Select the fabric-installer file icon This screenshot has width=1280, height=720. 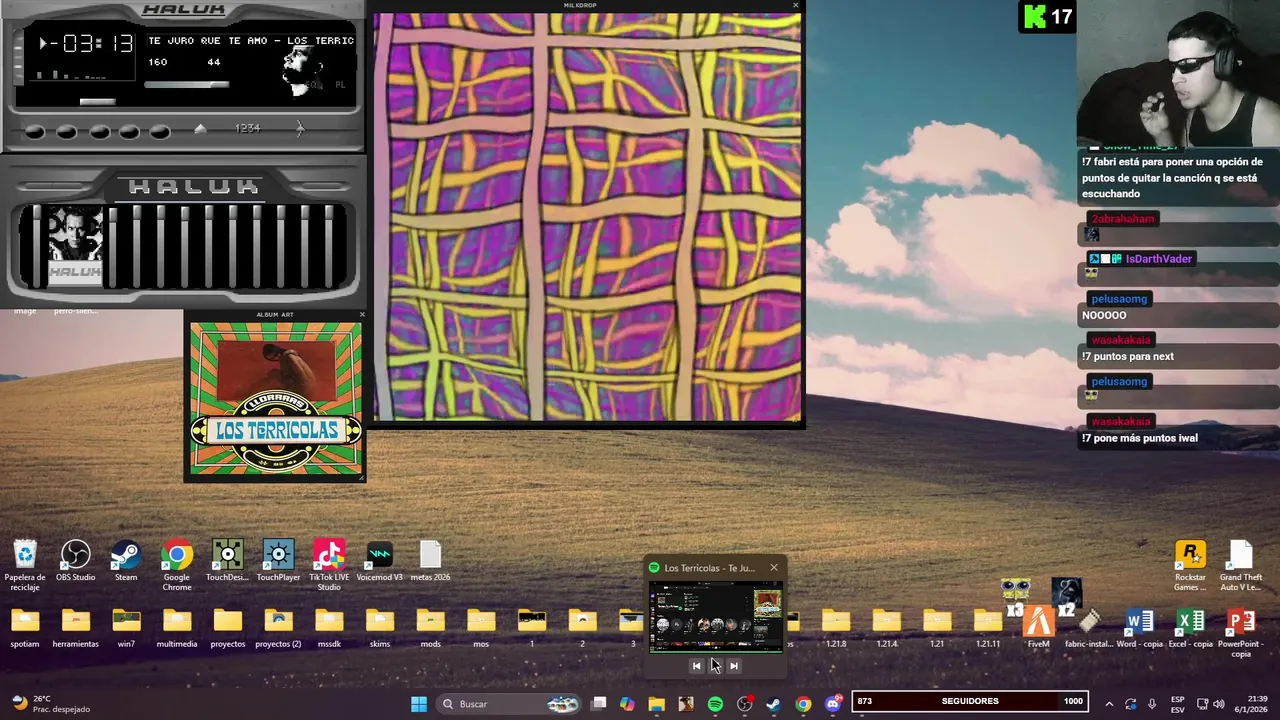[1088, 627]
